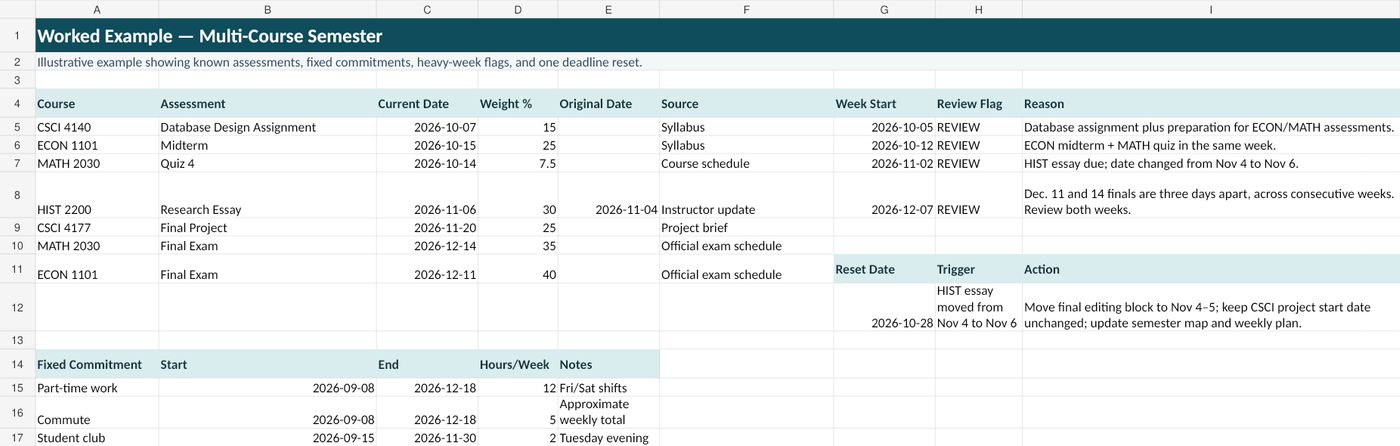Click the 'Illustrative example showing known assessments' subtitle cell

coord(717,62)
